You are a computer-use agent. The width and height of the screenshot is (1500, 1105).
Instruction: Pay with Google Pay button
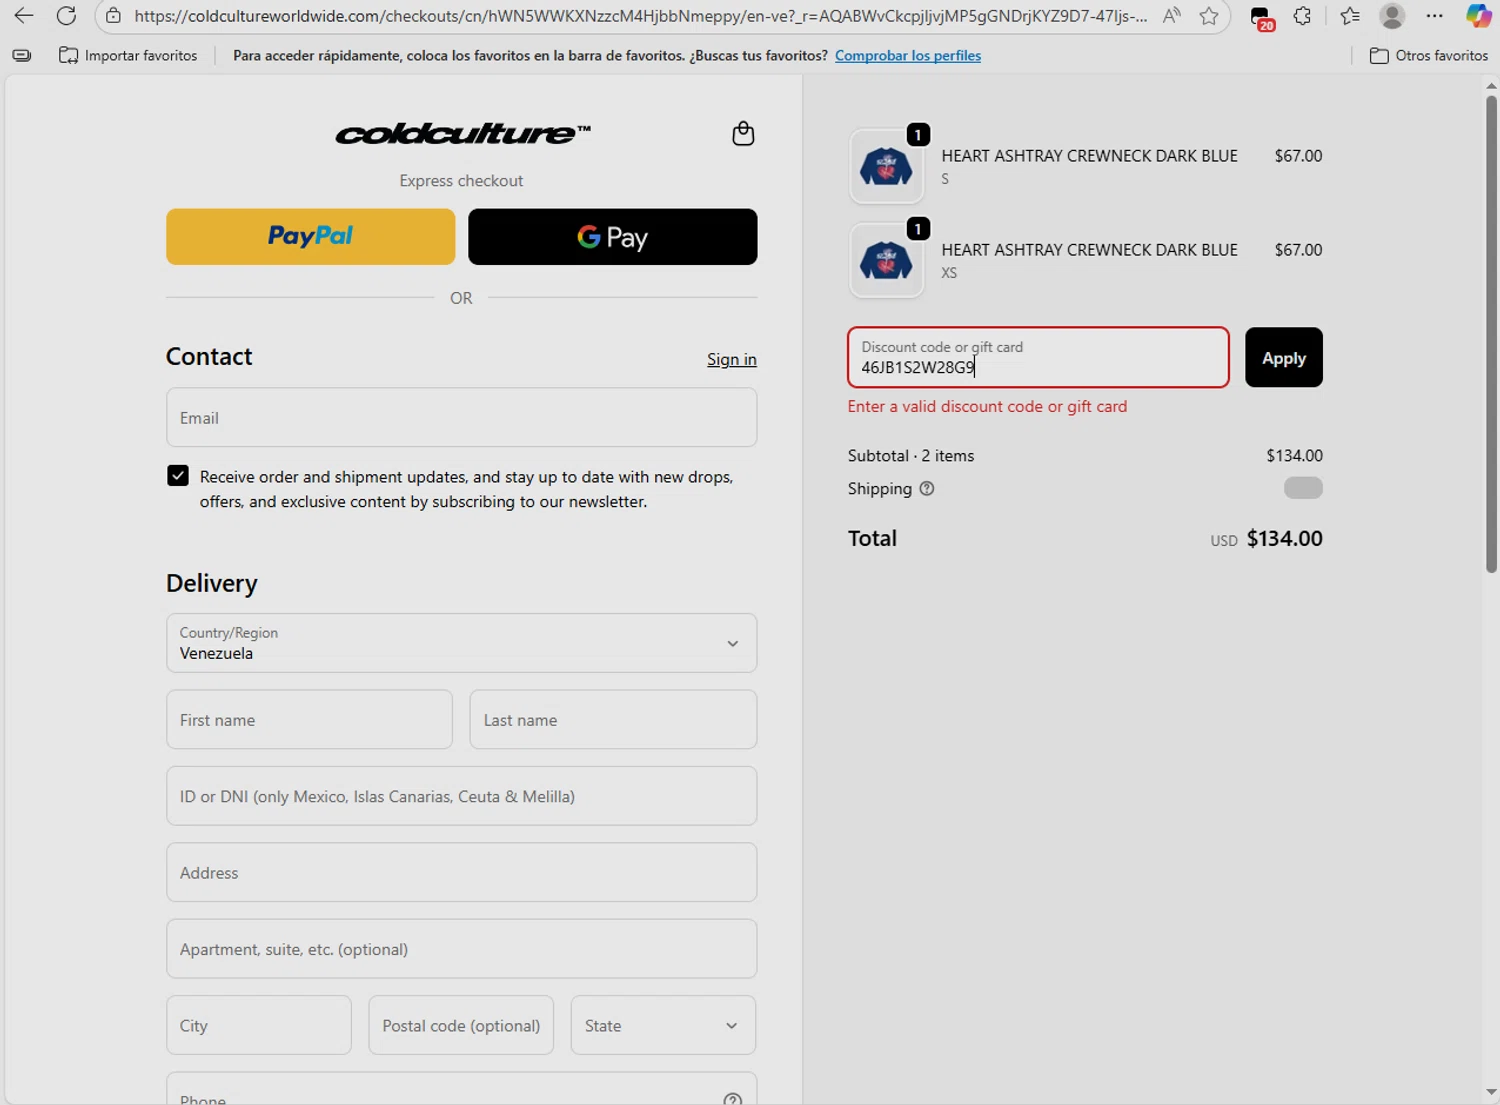pyautogui.click(x=612, y=237)
